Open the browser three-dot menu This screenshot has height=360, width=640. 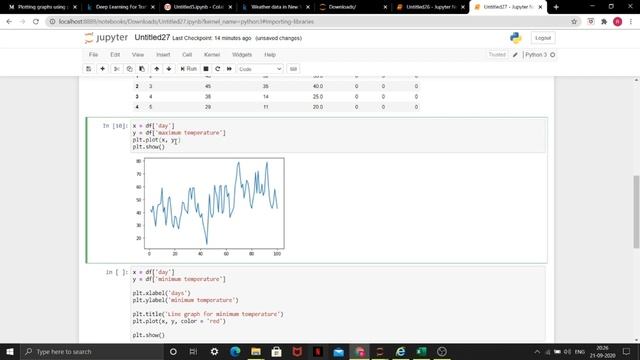click(631, 22)
